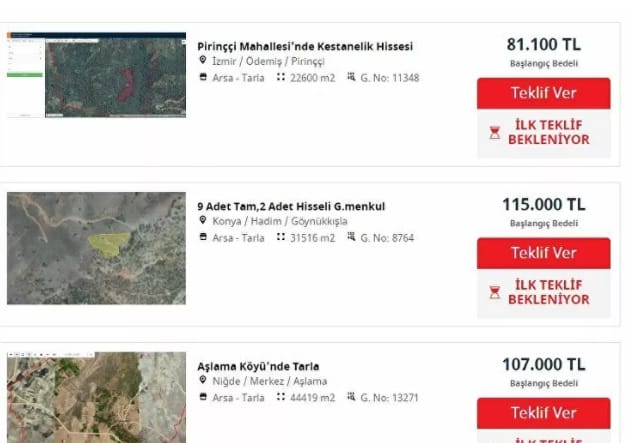Open Pirinççi forest satellite map thumbnail
Screen dimensions: 629x443
coord(96,75)
